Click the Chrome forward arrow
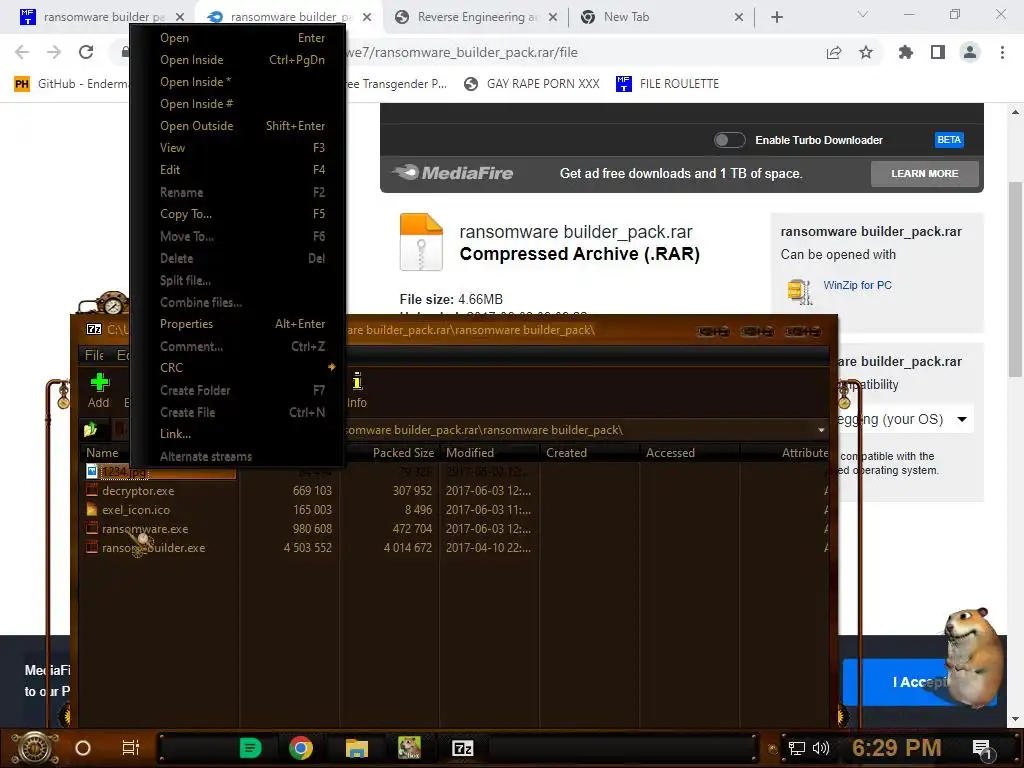This screenshot has width=1024, height=768. click(x=54, y=52)
